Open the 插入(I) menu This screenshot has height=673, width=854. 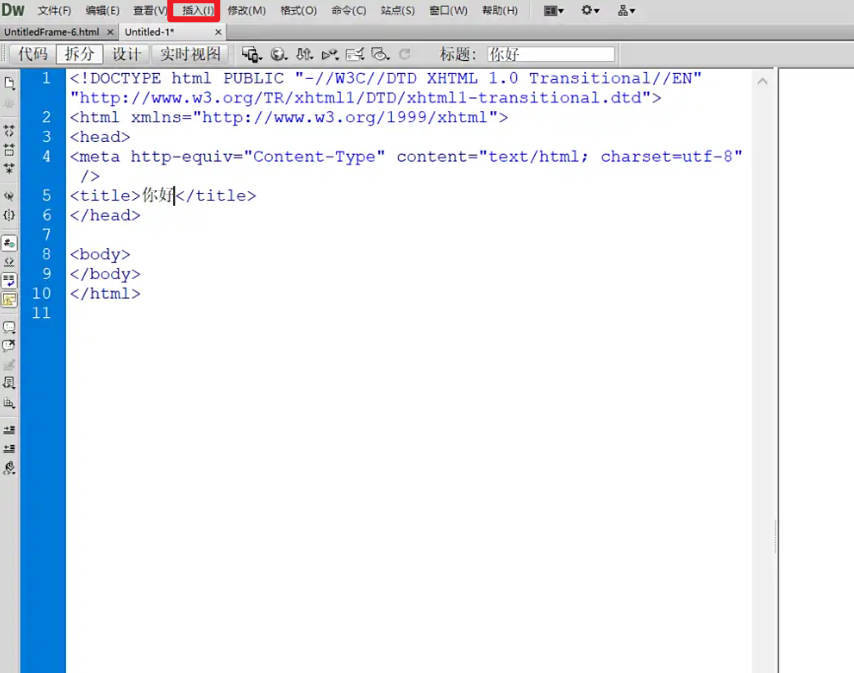[x=198, y=10]
